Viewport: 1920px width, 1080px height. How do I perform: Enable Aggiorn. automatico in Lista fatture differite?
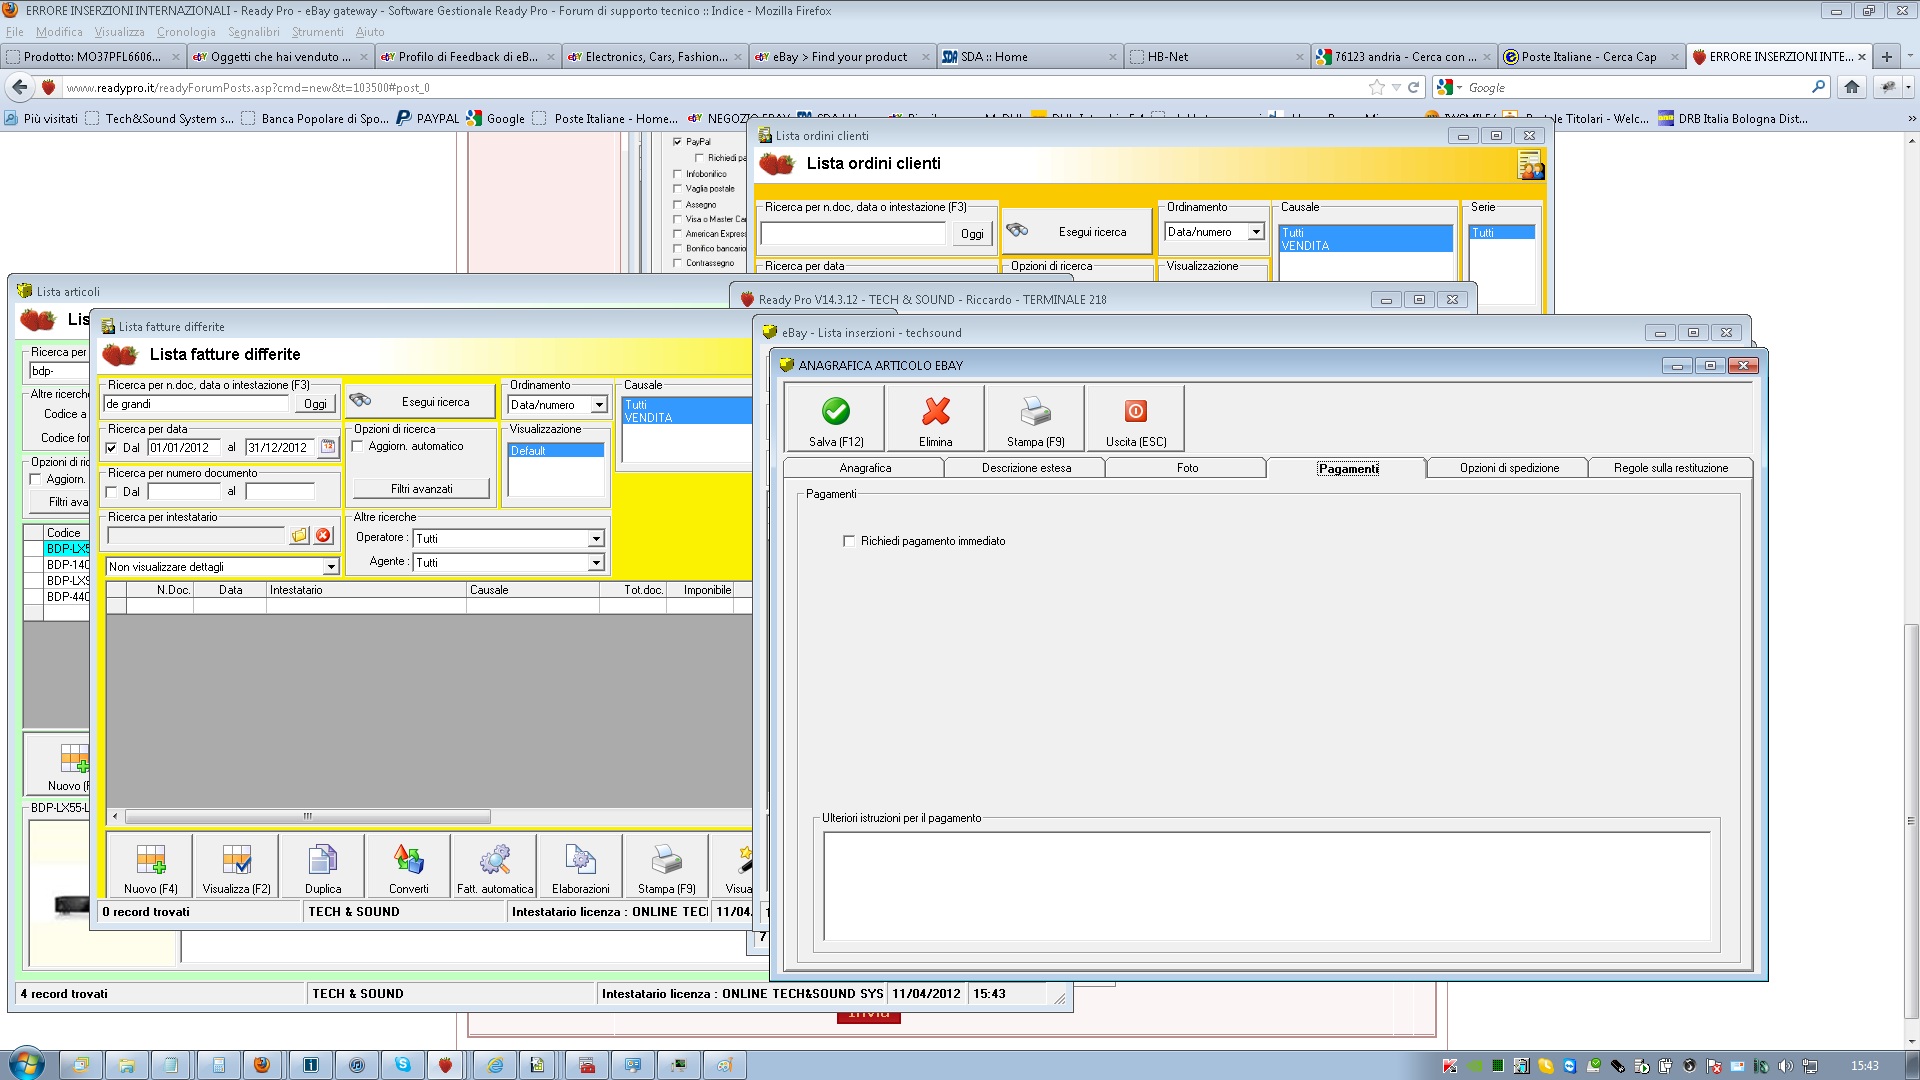(x=357, y=447)
